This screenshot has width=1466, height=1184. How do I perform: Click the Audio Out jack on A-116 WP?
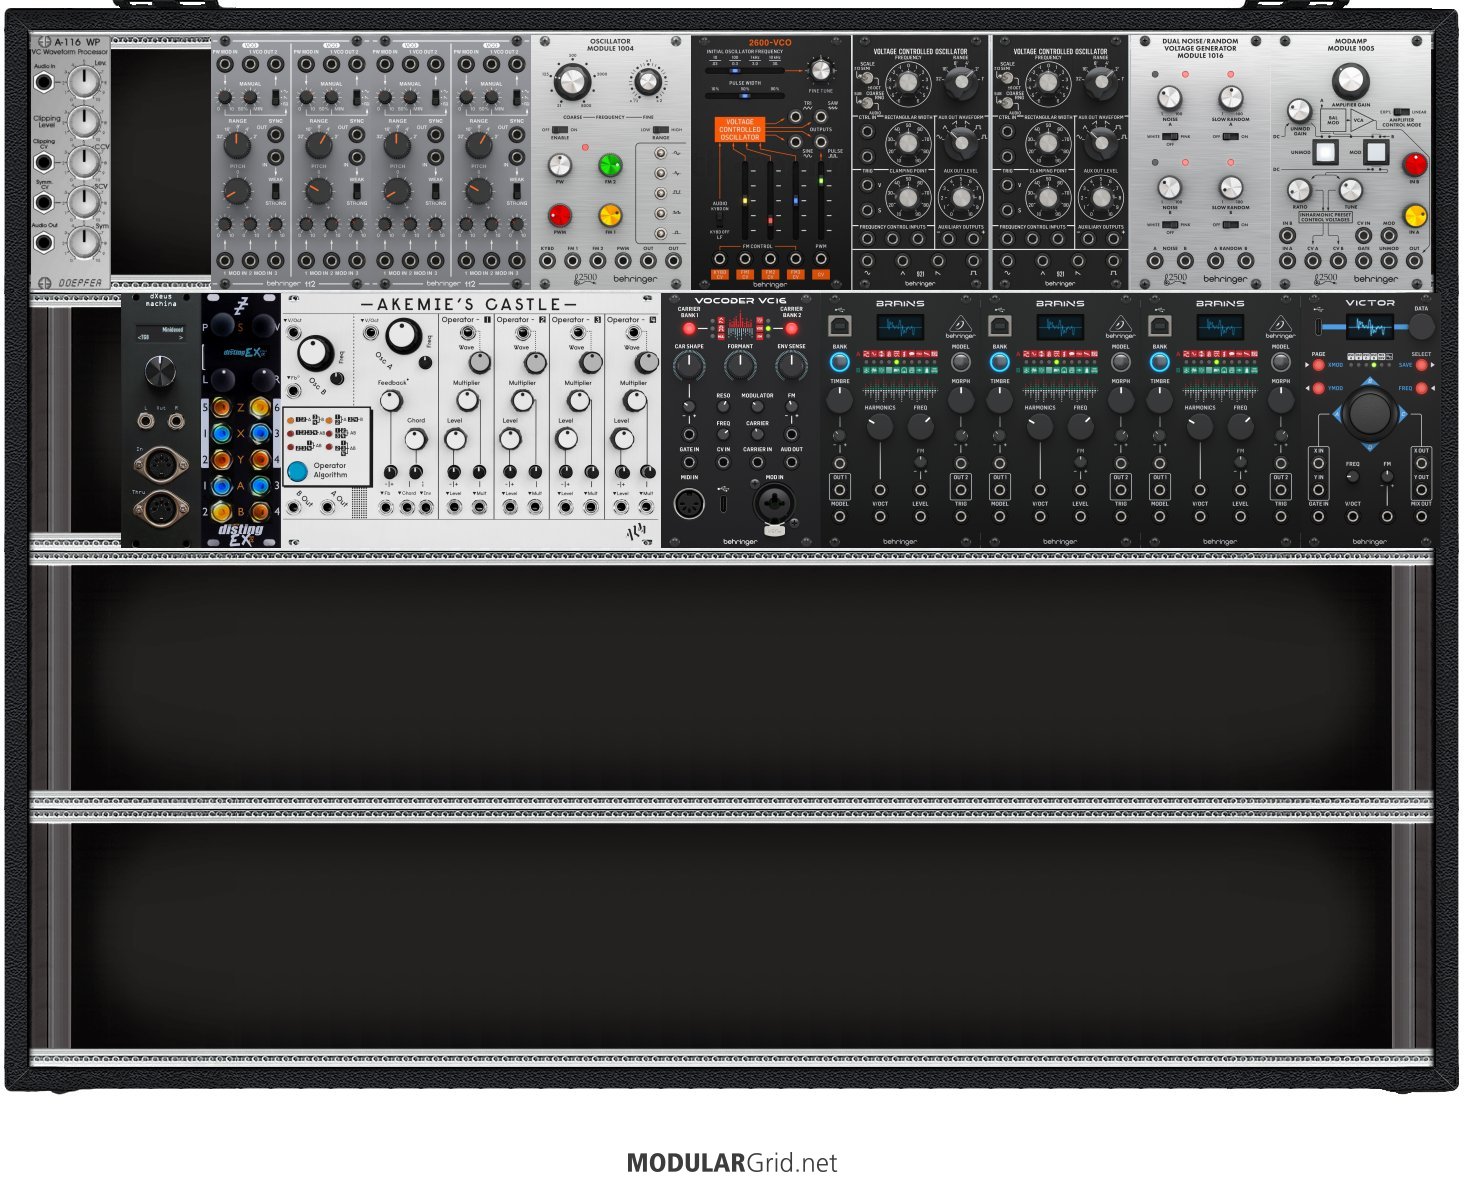tap(44, 241)
